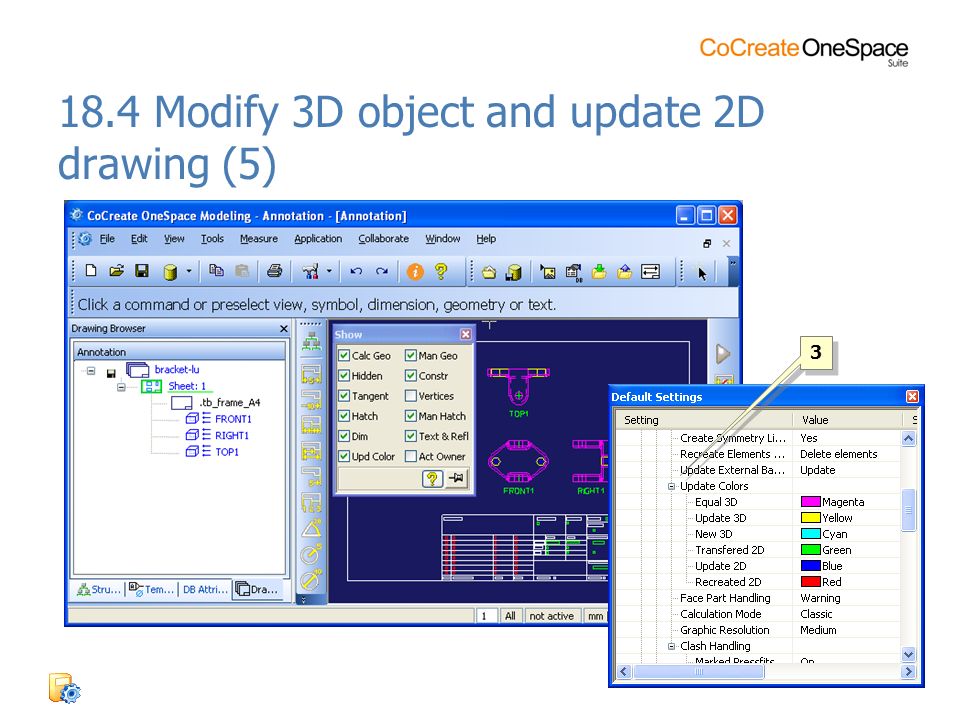The image size is (960, 720).
Task: Click the Red swatch for Recreated 2D
Action: (x=811, y=582)
